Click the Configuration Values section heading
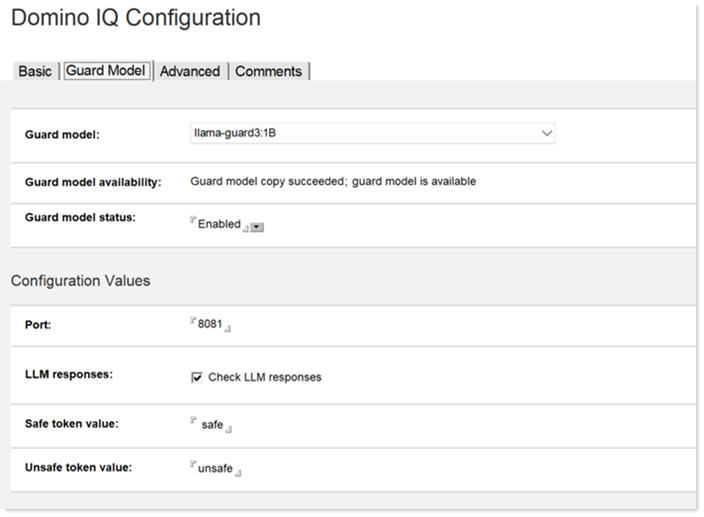The height and width of the screenshot is (517, 704). pyautogui.click(x=80, y=281)
